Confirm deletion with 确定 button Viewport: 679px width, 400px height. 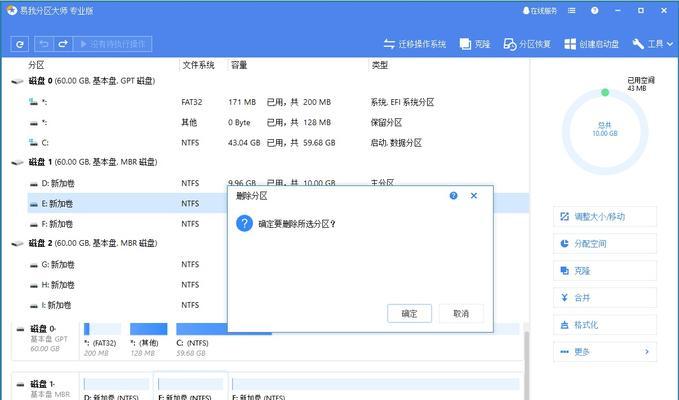pos(409,313)
